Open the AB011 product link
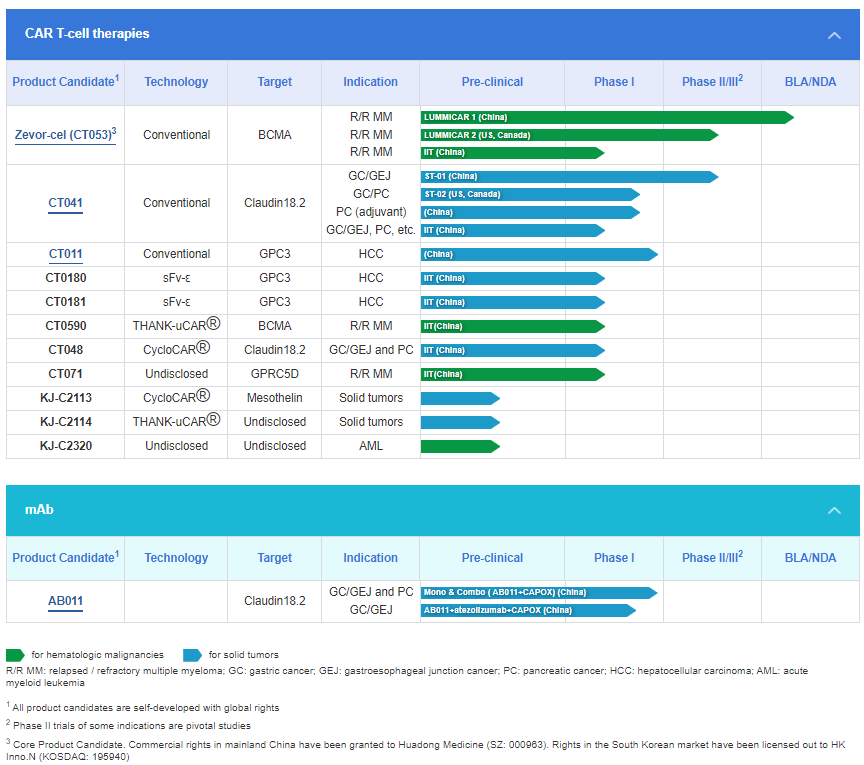Screen dimensions: 864x765 (65, 601)
